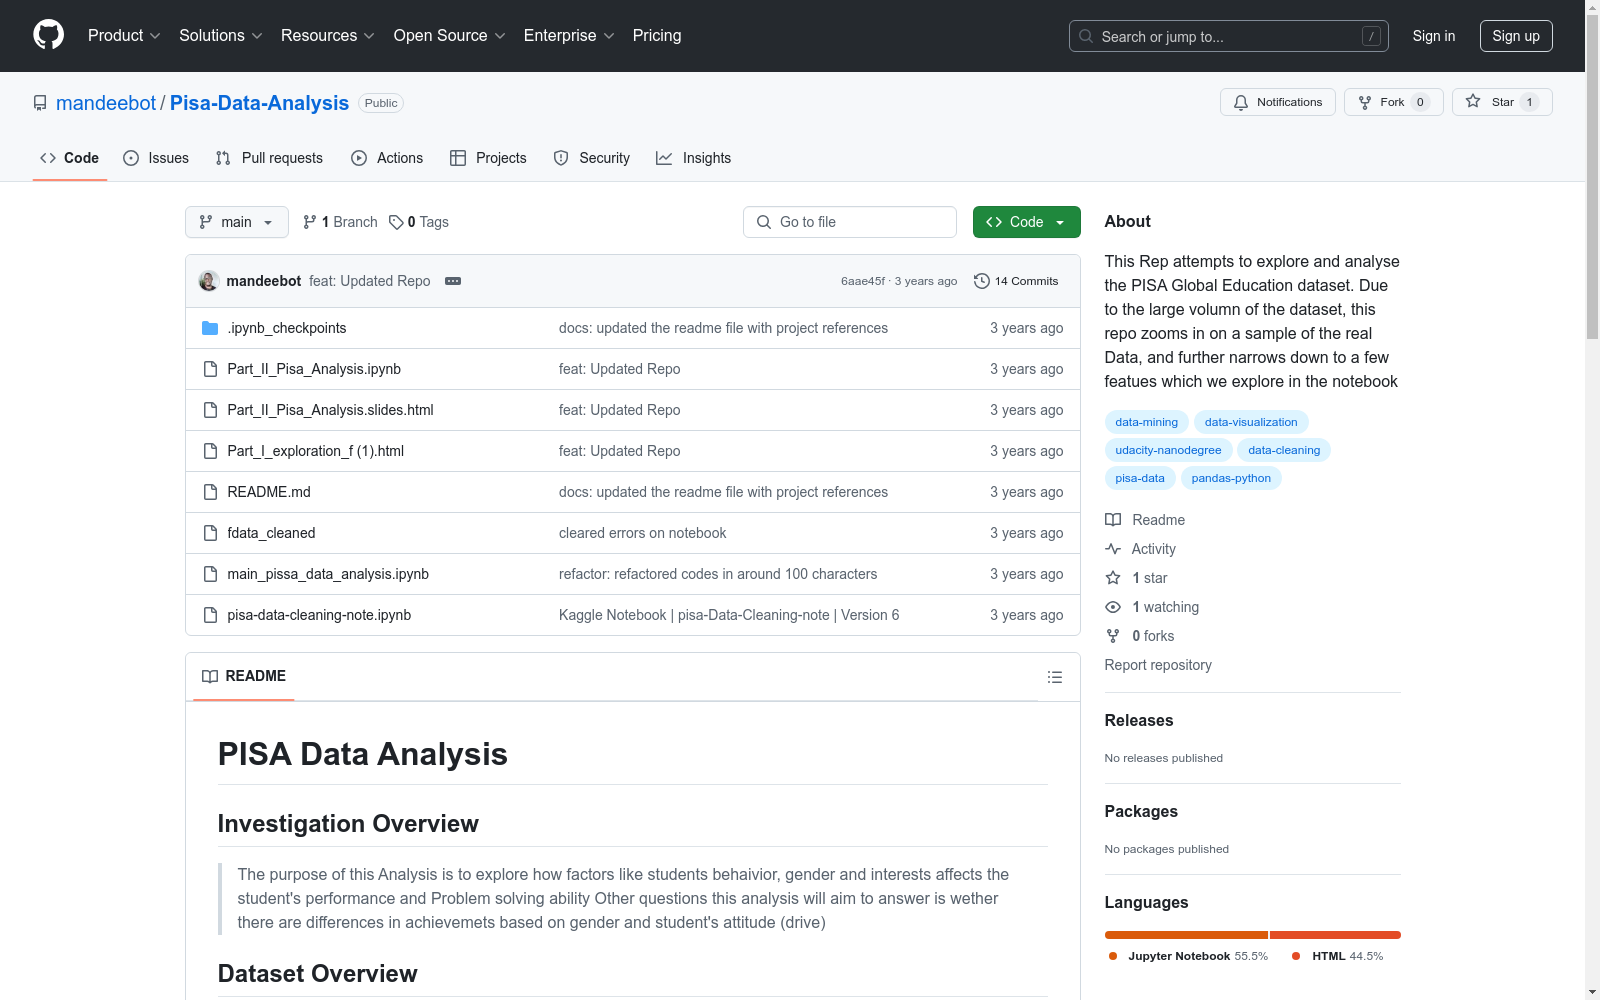Click the commits history clock icon

(x=982, y=281)
